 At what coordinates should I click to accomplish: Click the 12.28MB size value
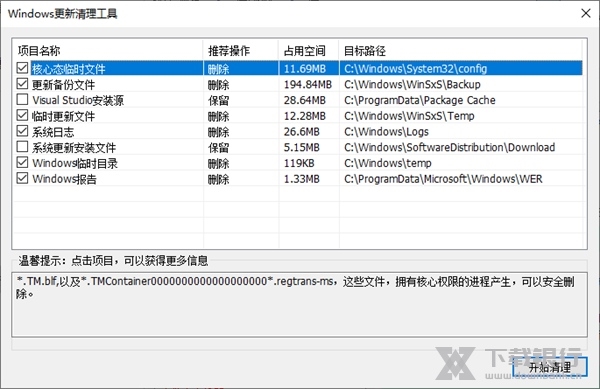(305, 116)
